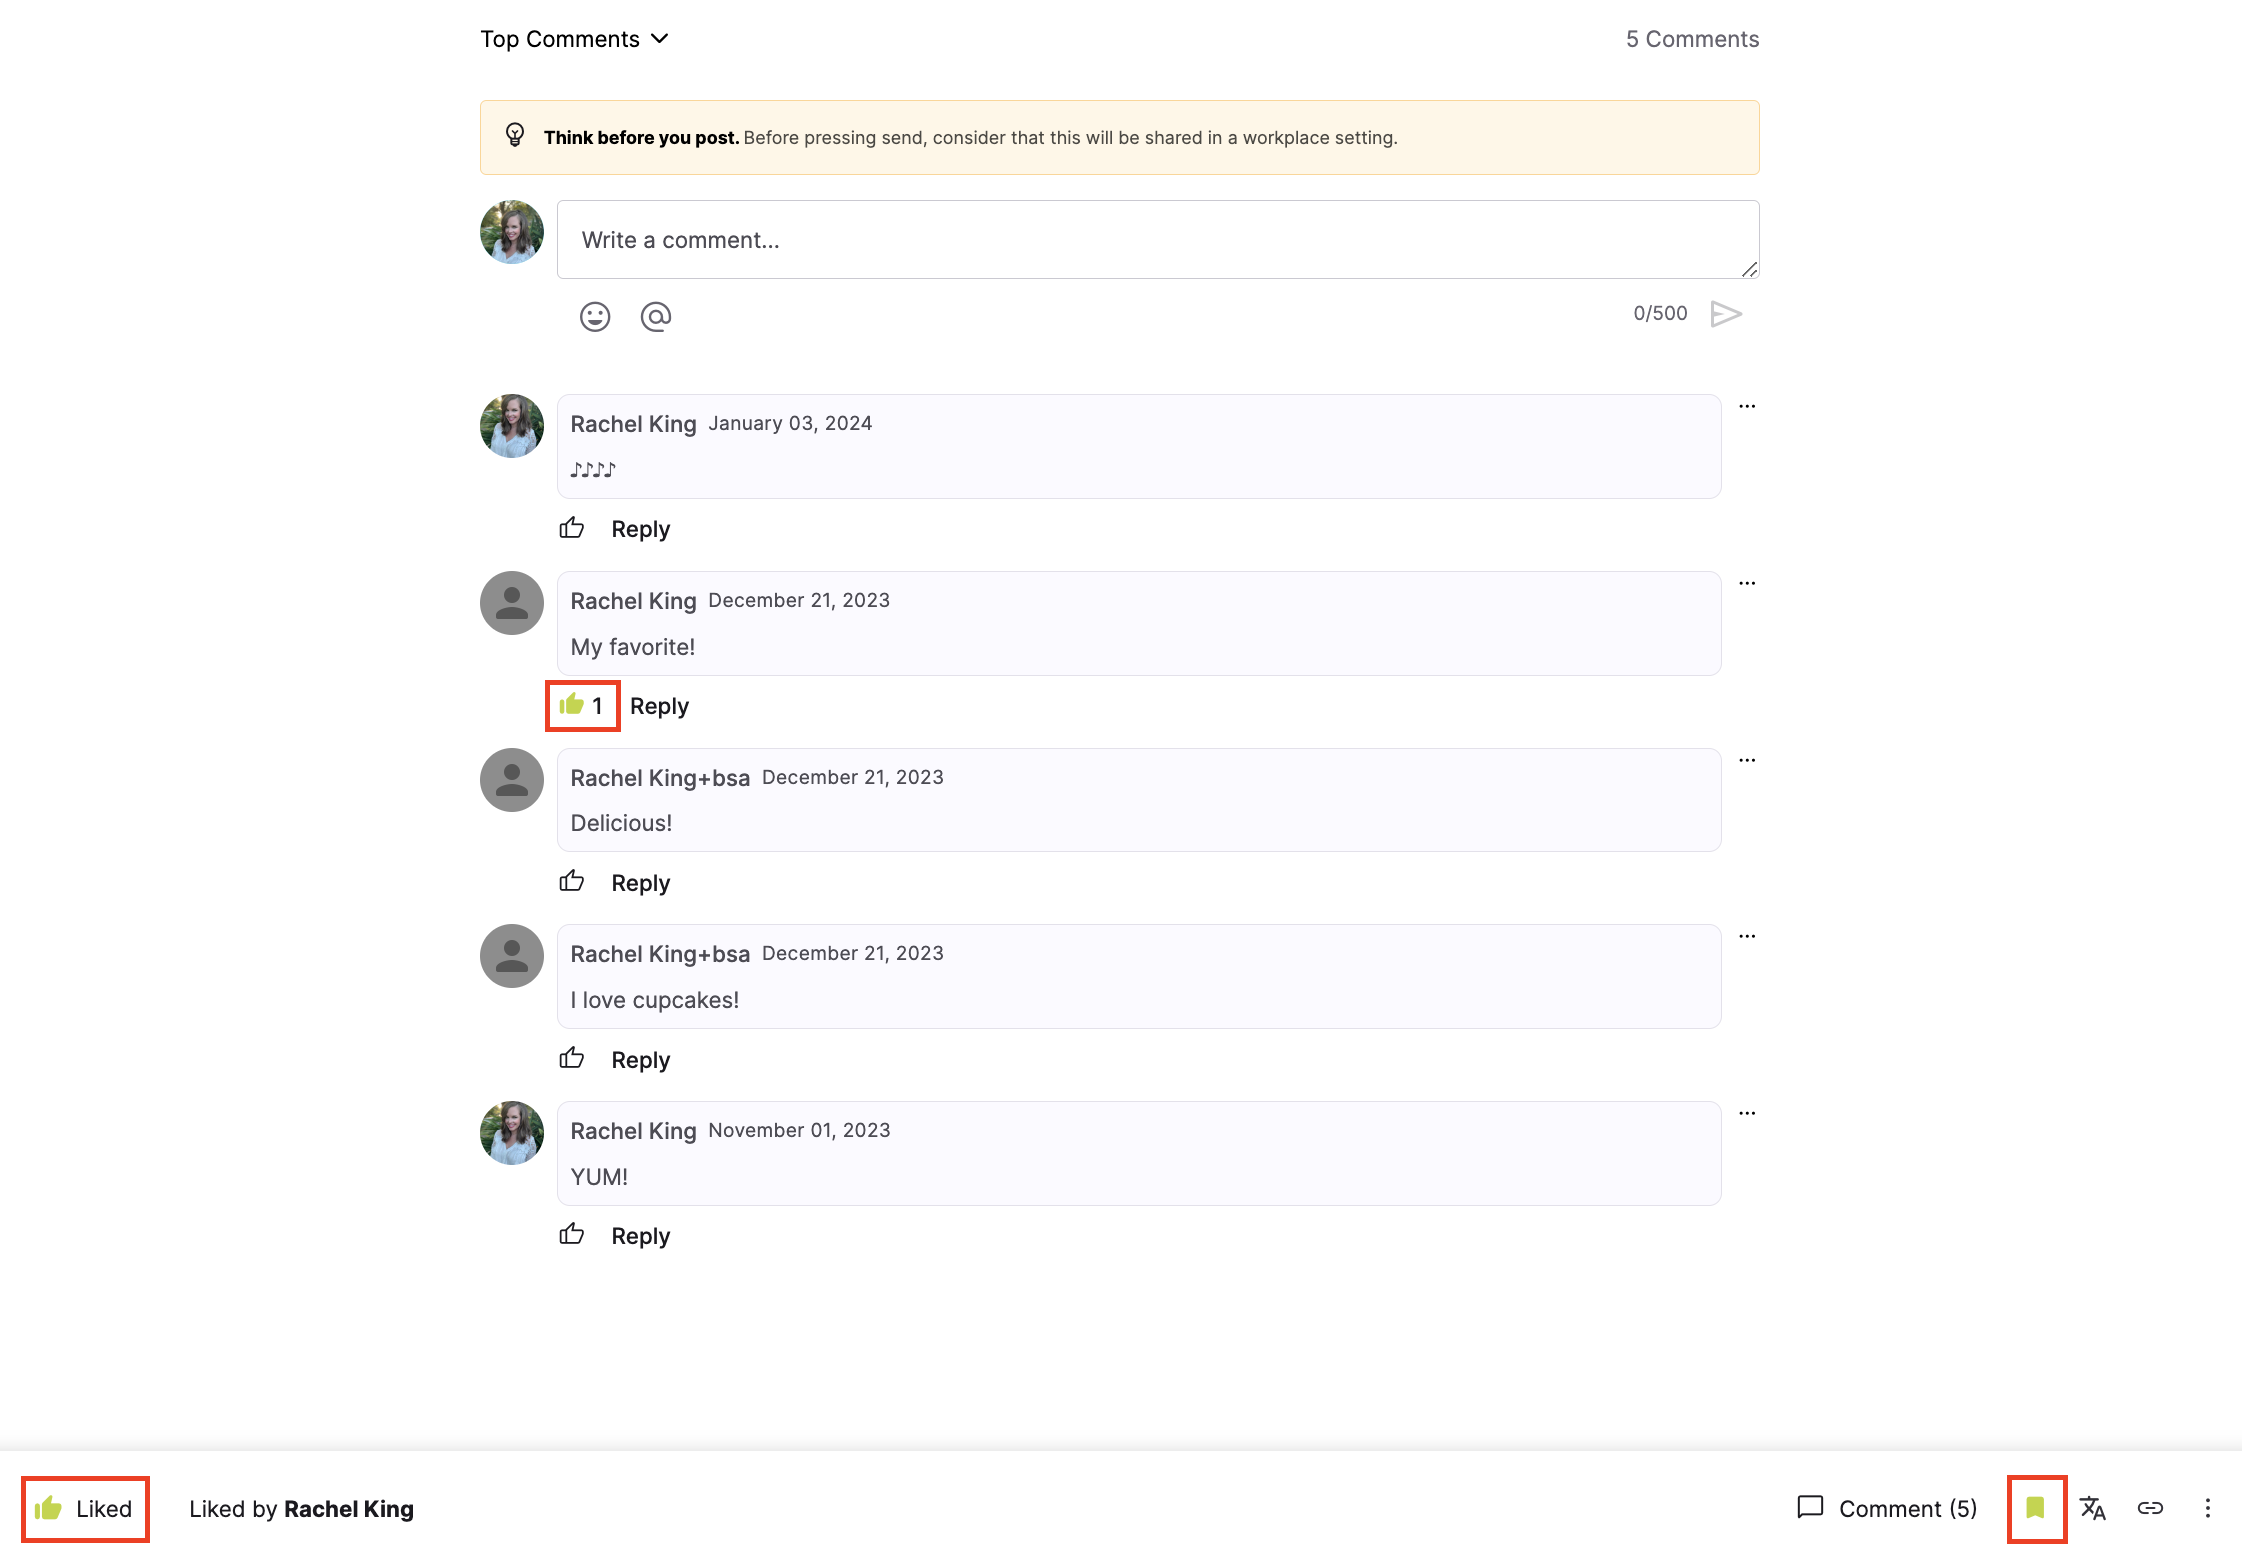The height and width of the screenshot is (1554, 2242).
Task: Click the @ mention icon
Action: pos(656,317)
